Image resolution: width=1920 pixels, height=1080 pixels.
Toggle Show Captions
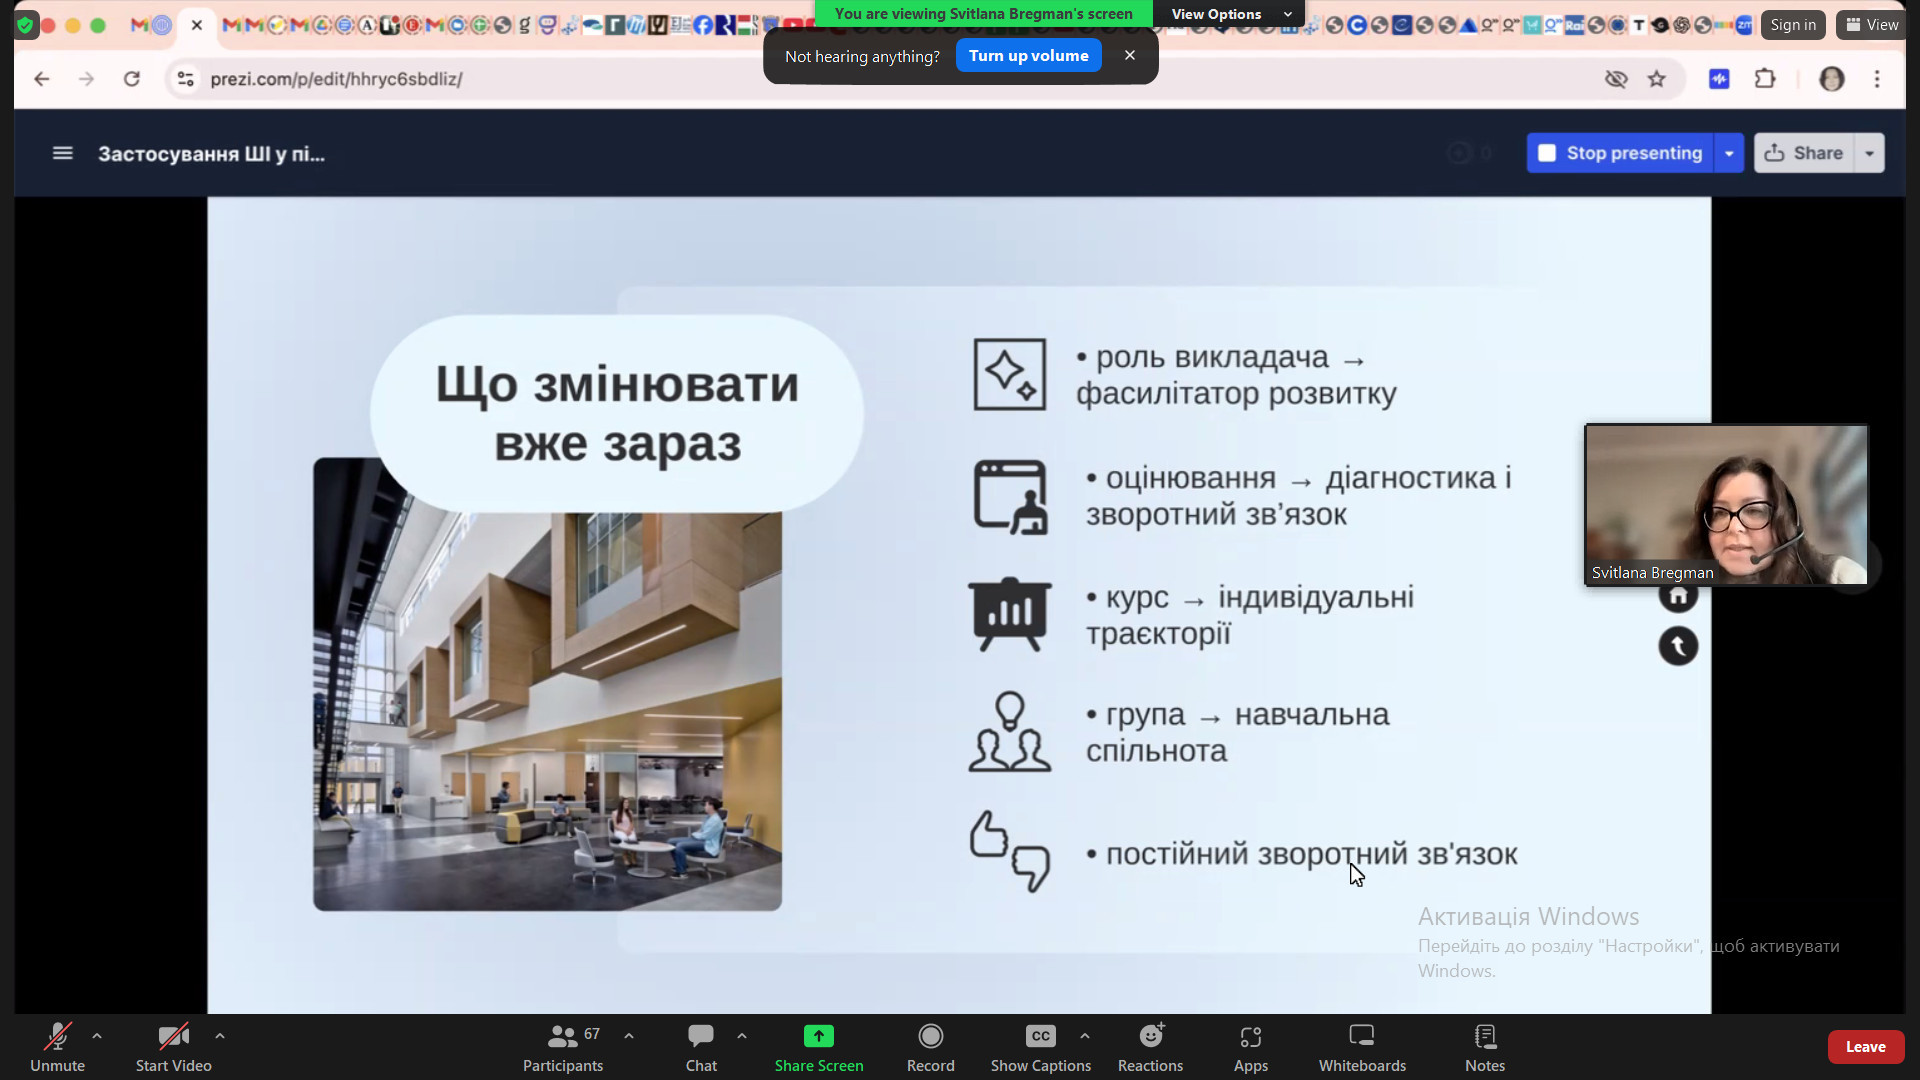[x=1040, y=1046]
